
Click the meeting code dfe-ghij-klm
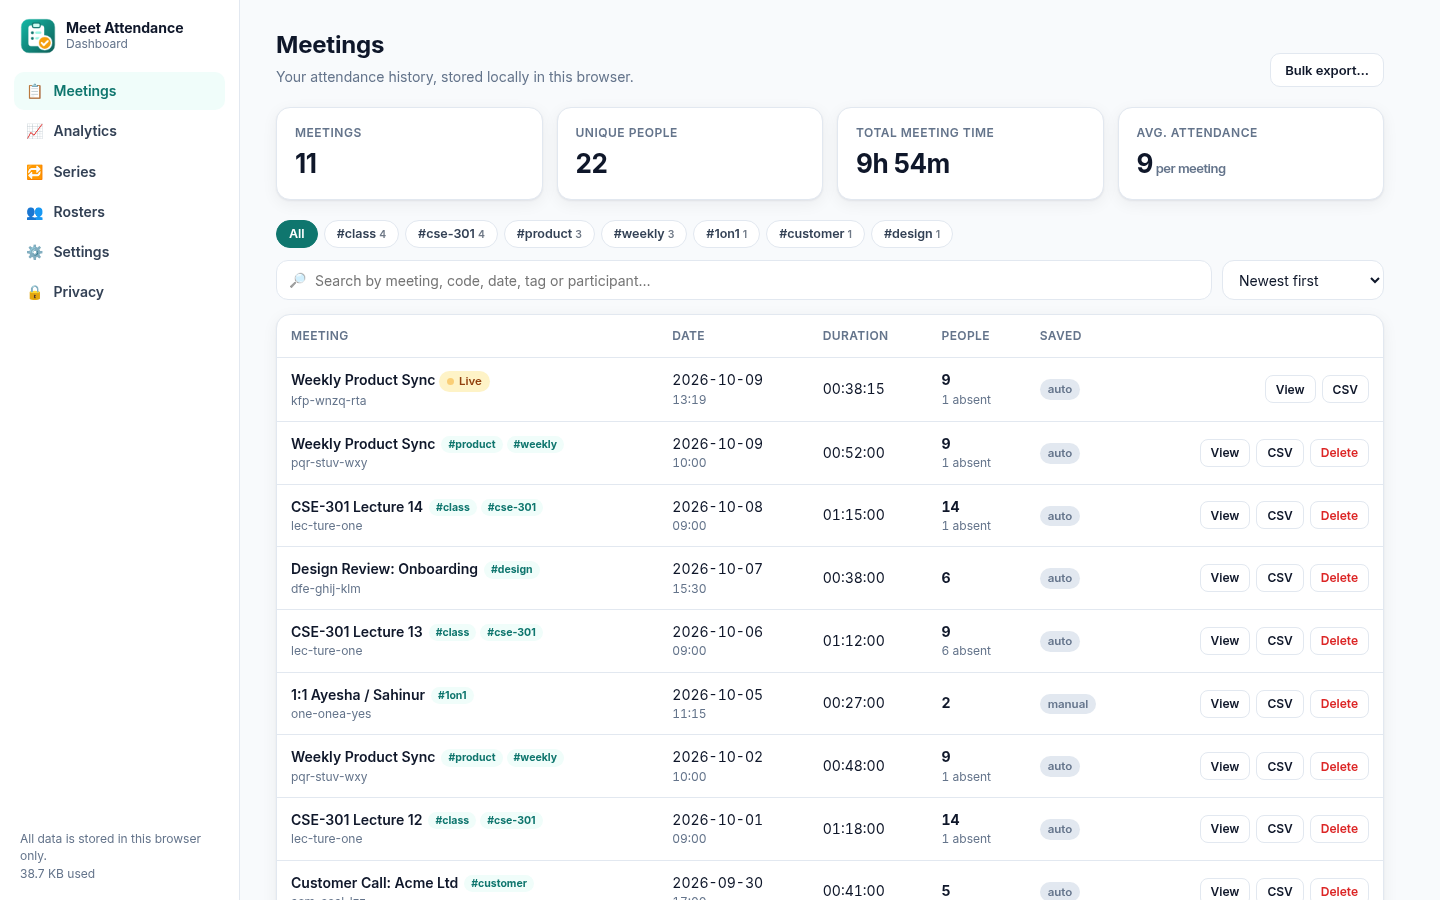326,589
